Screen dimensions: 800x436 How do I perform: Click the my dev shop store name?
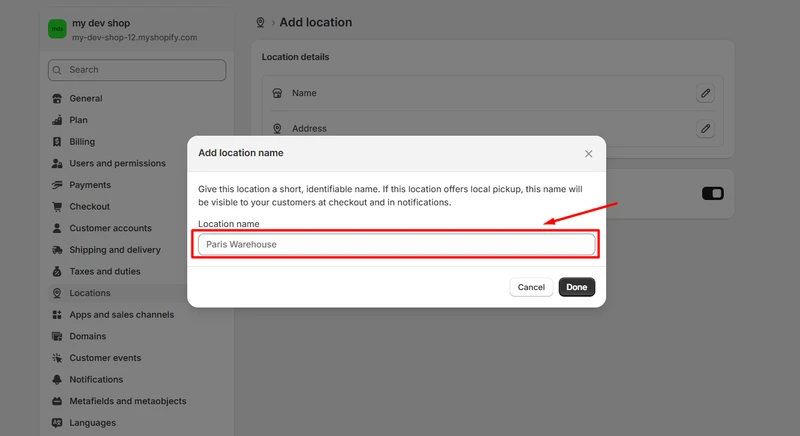click(x=101, y=23)
